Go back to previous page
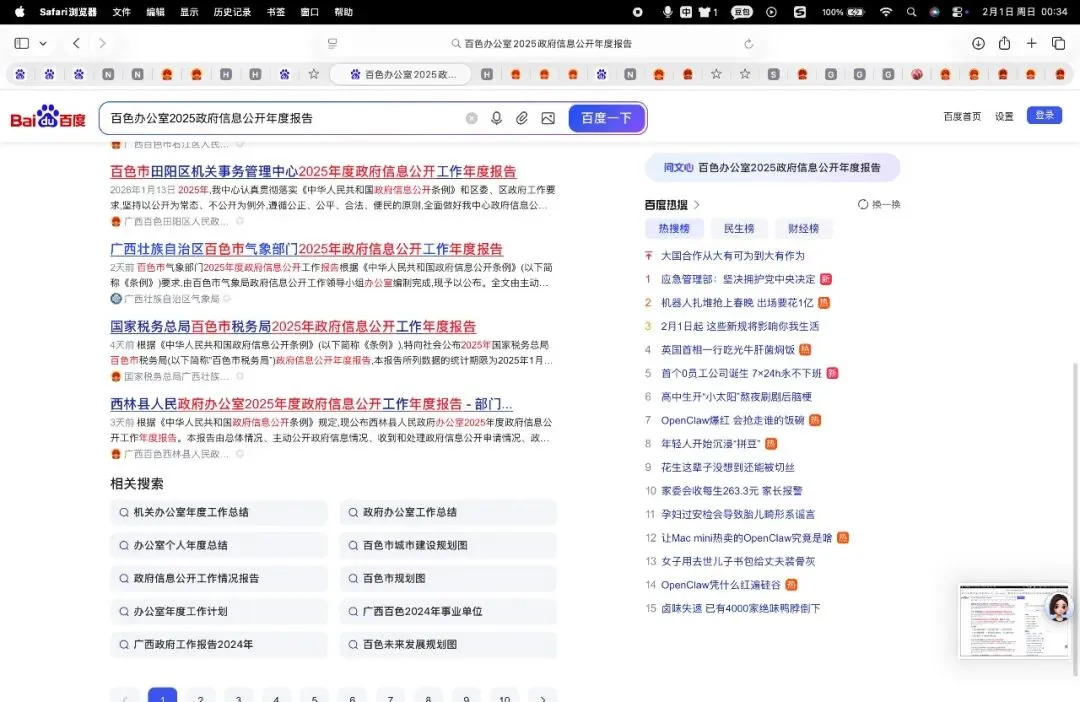This screenshot has height=702, width=1080. [76, 43]
